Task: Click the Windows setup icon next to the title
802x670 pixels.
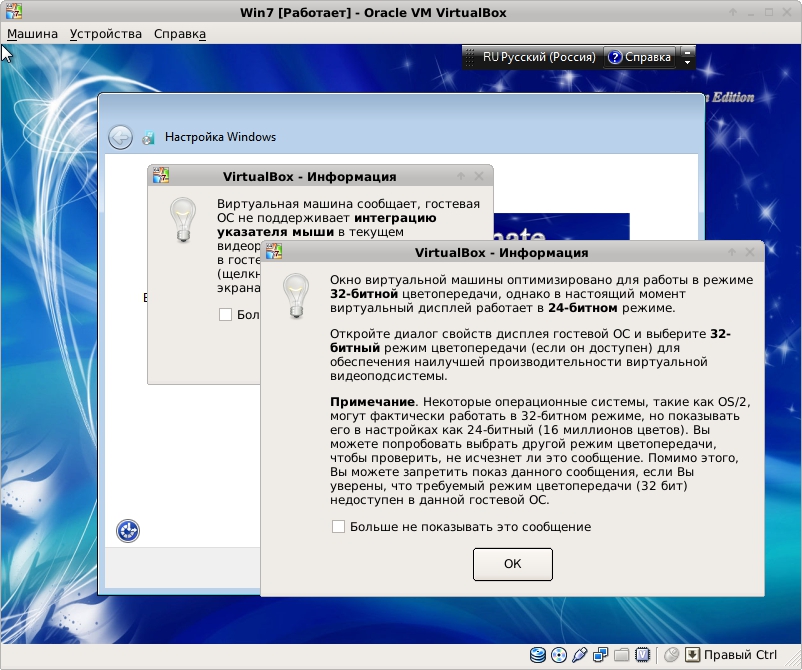Action: coord(148,137)
